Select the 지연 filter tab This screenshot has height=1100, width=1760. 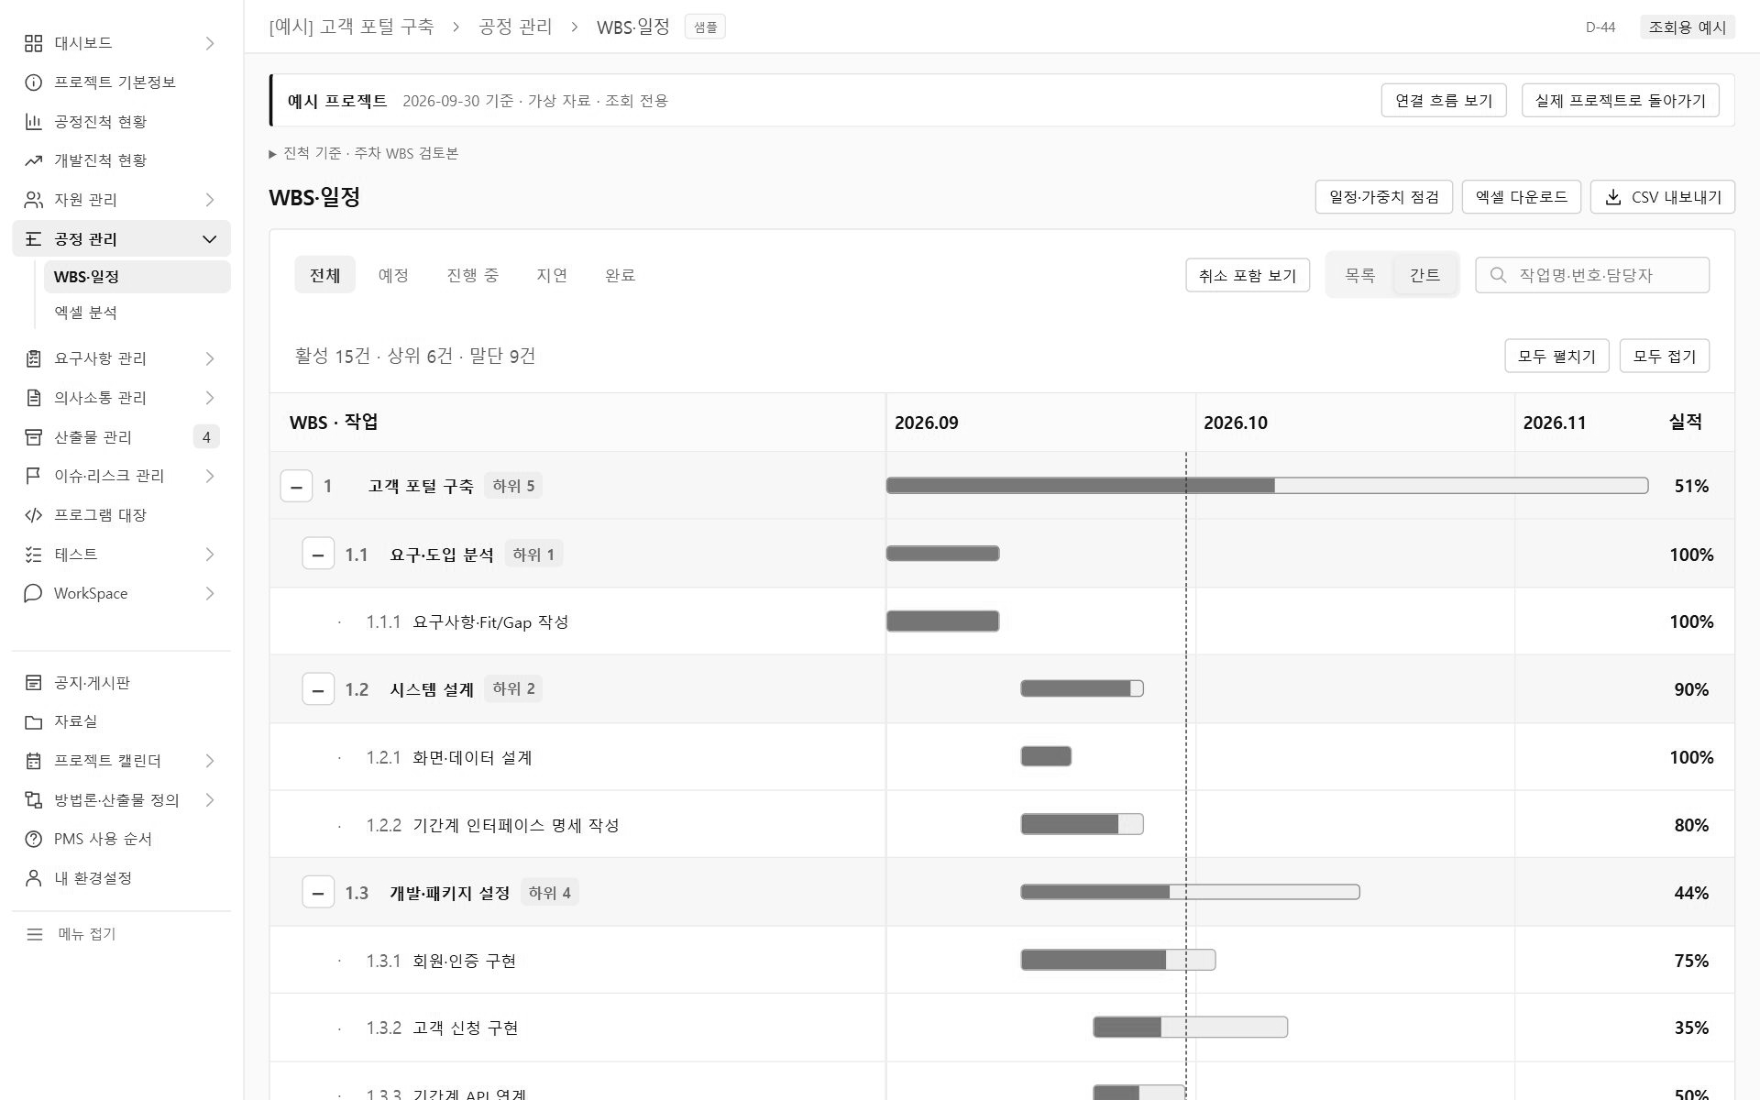pos(552,275)
